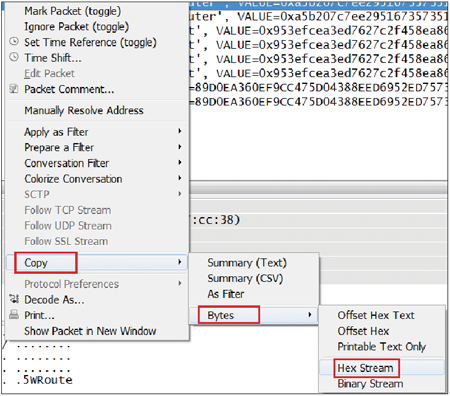Expand arrow next to Prepare a Filter

[180, 147]
